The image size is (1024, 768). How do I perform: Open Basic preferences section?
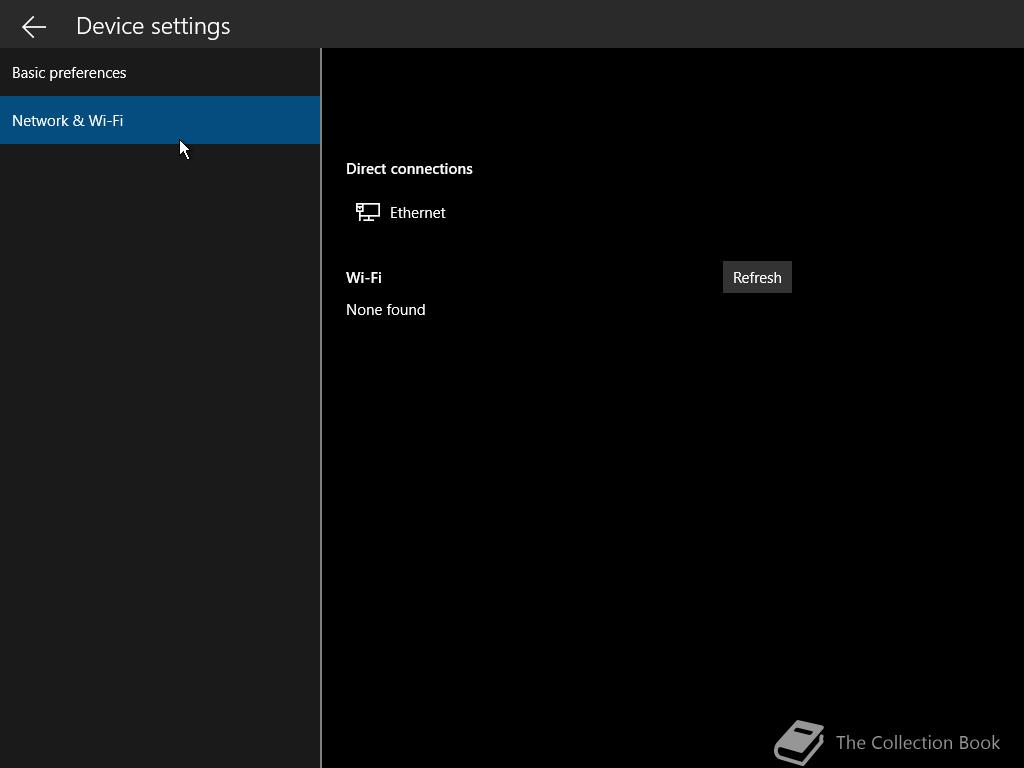pyautogui.click(x=160, y=72)
